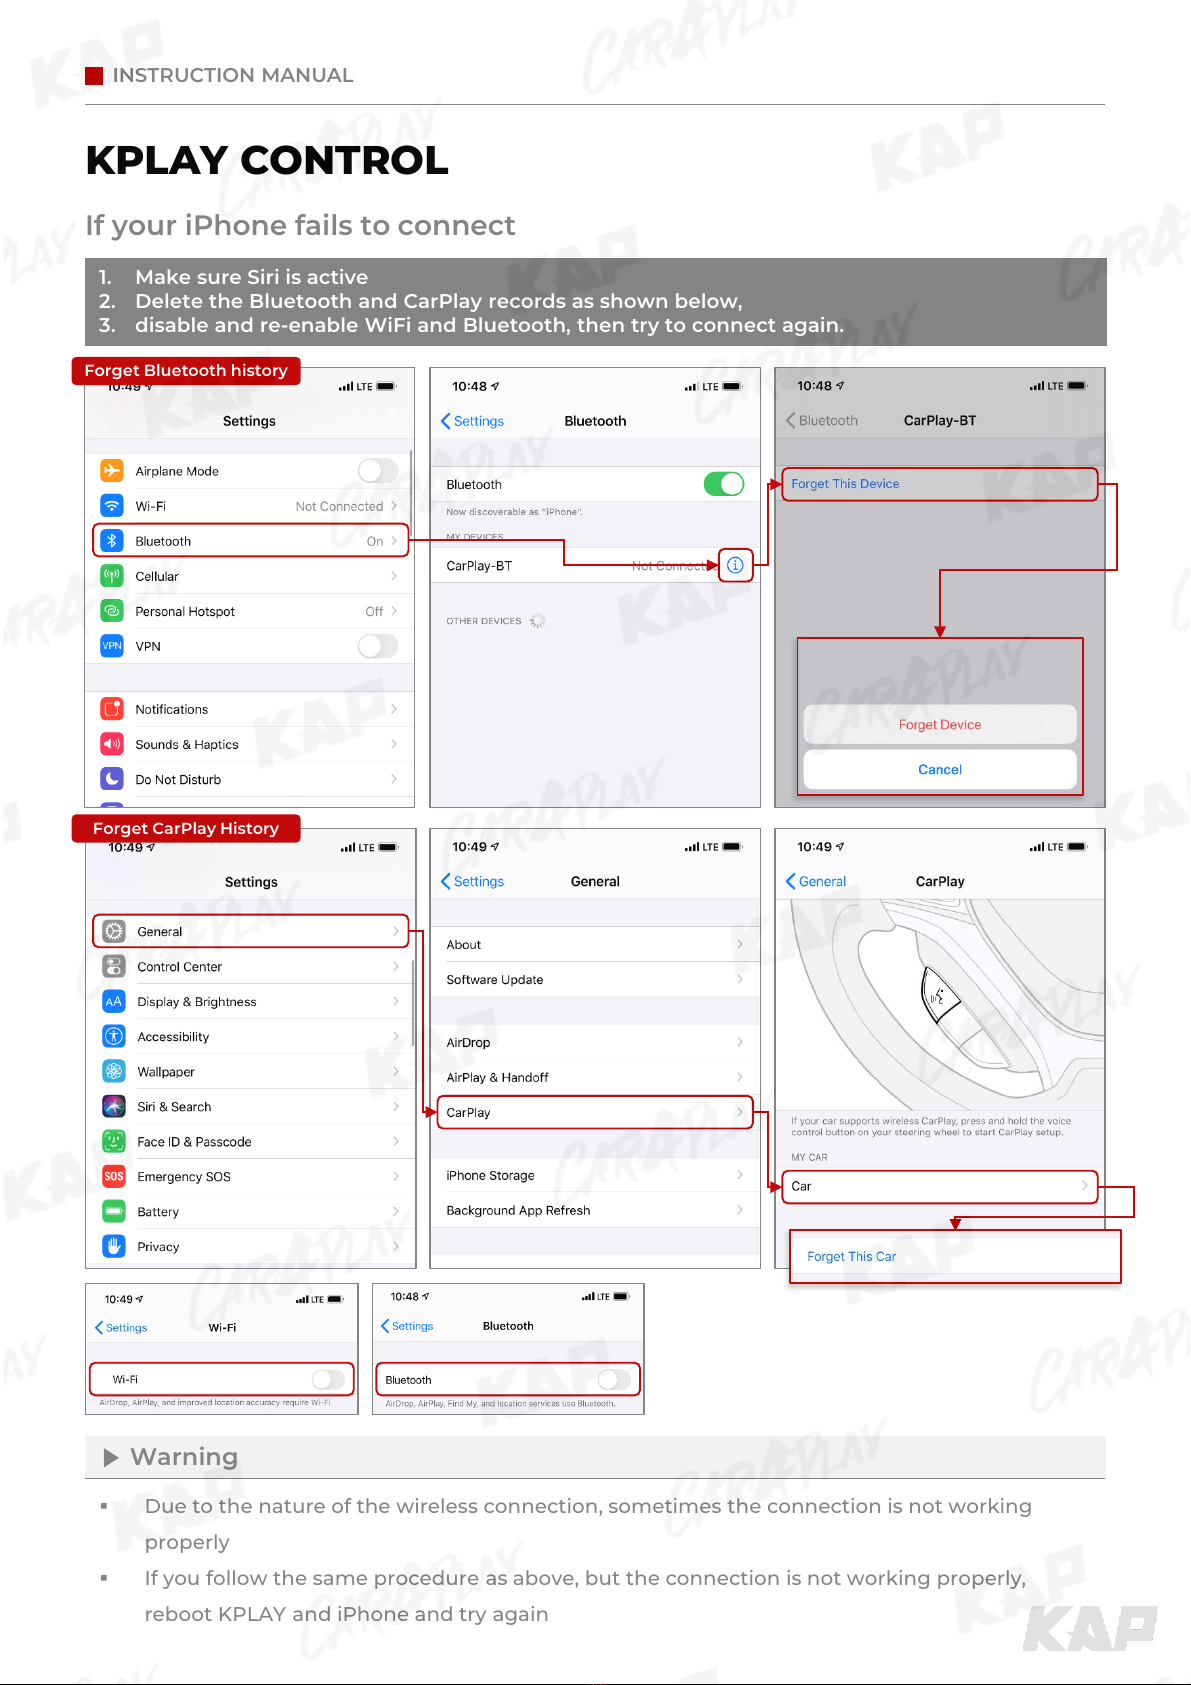Turn off the green Bluetooth switch
The height and width of the screenshot is (1685, 1191).
point(724,484)
